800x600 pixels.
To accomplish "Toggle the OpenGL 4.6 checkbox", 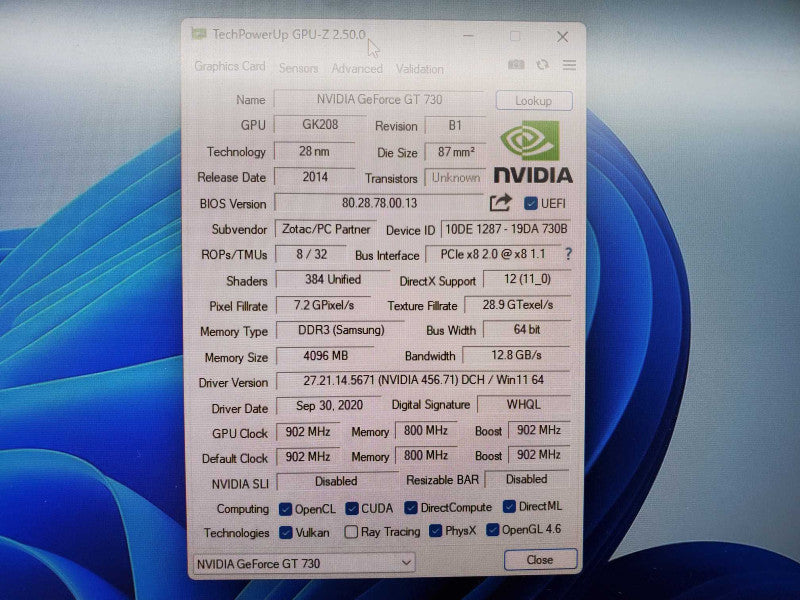I will [492, 530].
